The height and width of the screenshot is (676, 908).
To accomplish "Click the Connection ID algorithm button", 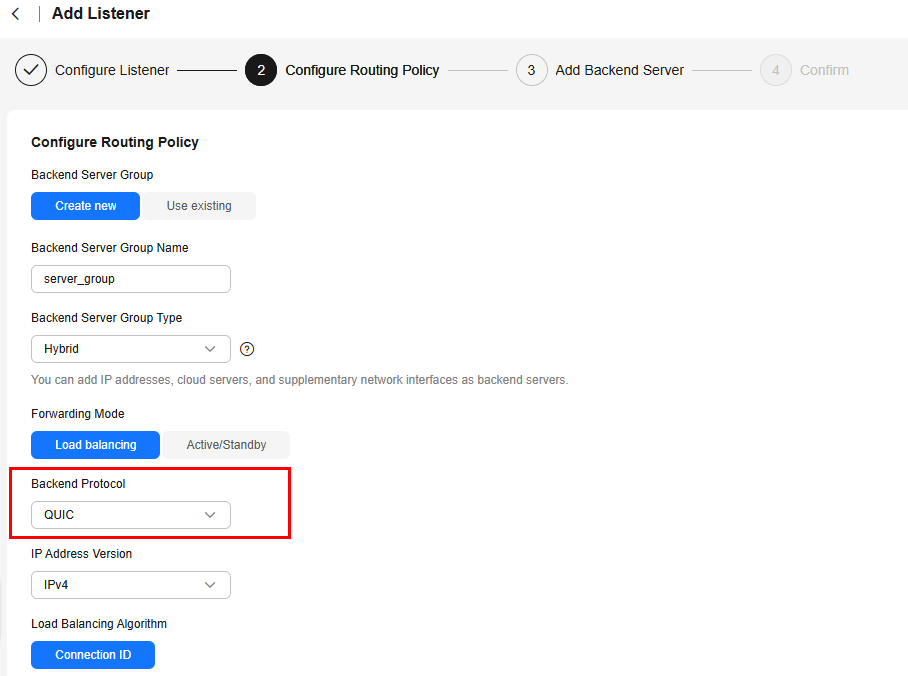I will click(93, 655).
